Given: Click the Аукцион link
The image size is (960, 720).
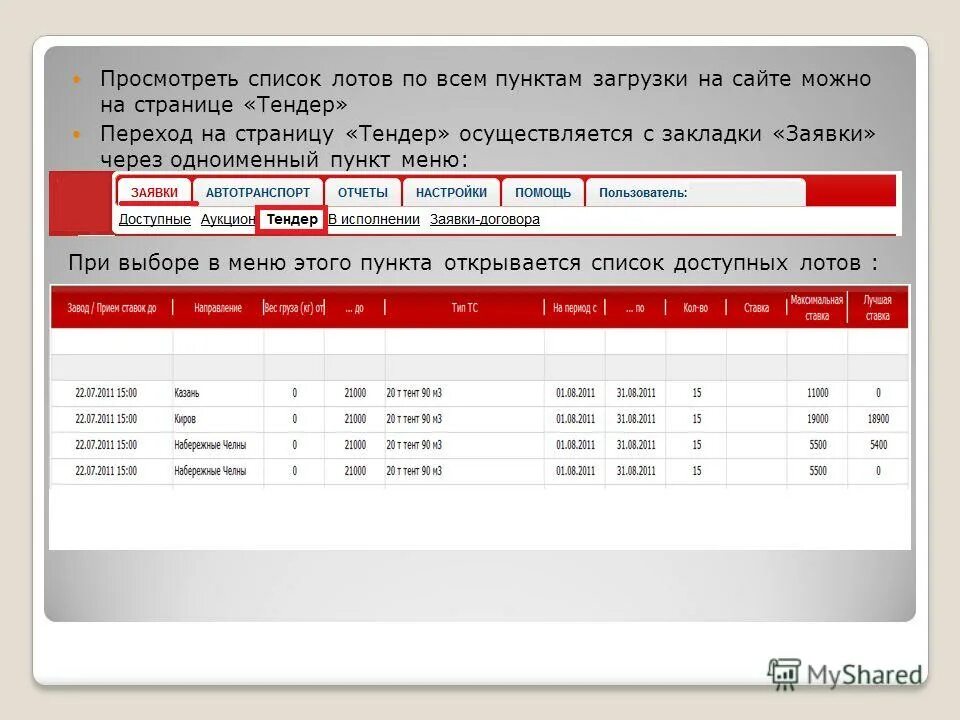Looking at the screenshot, I should (227, 219).
